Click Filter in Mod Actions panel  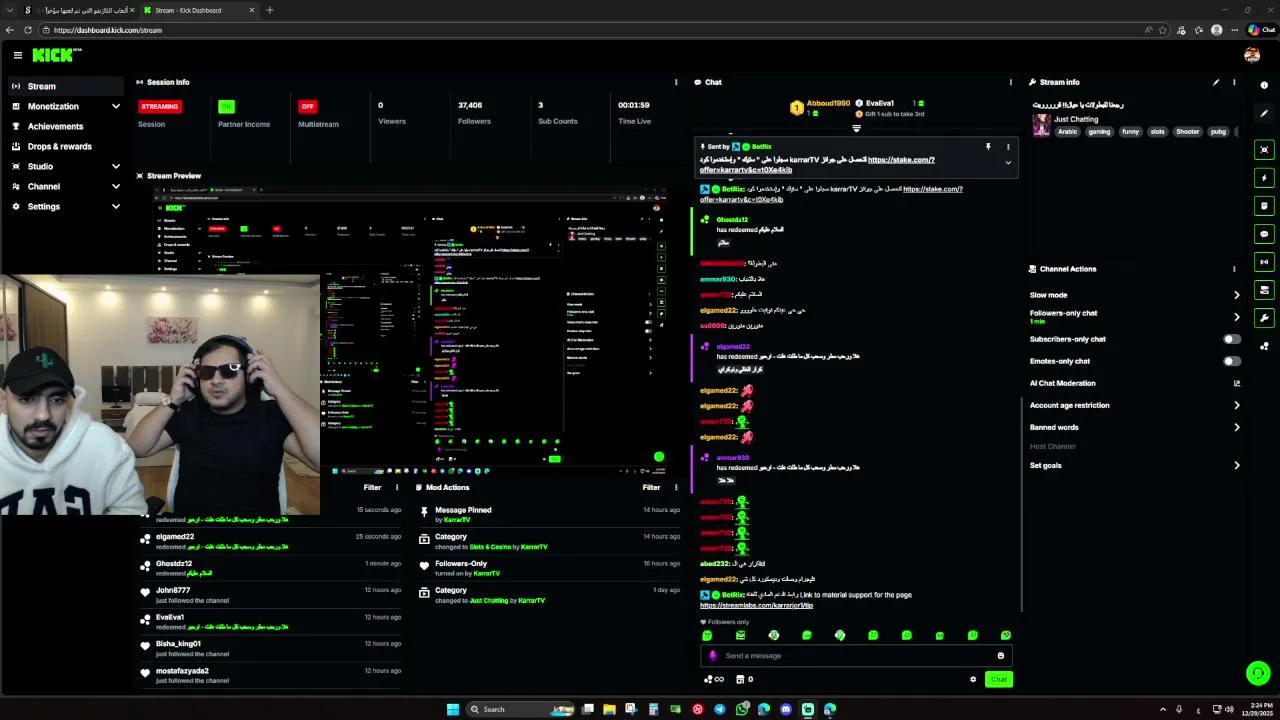point(651,487)
